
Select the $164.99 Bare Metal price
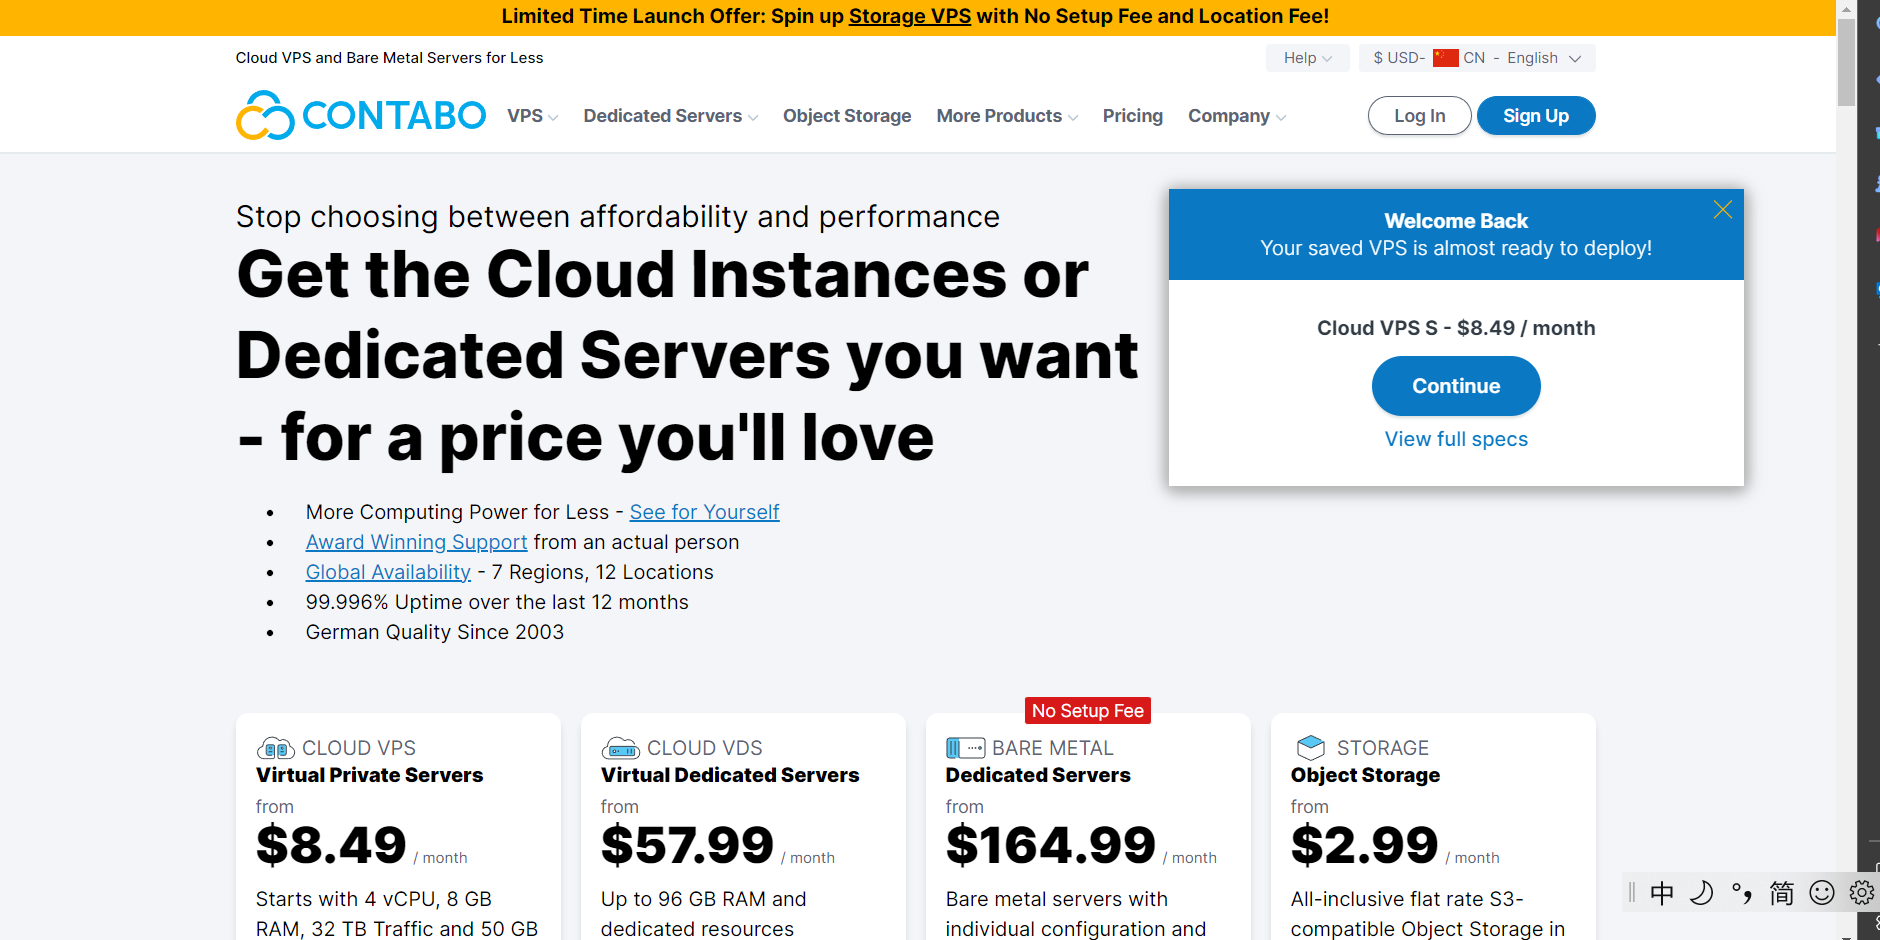[x=1051, y=845]
